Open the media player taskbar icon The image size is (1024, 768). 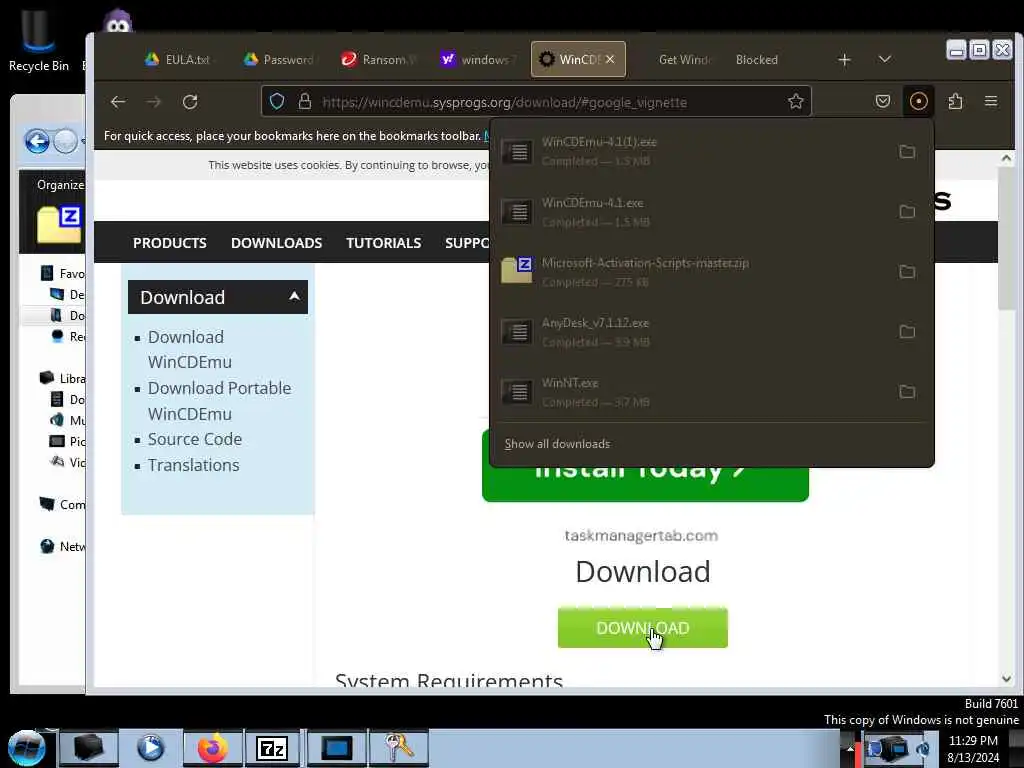(x=150, y=748)
